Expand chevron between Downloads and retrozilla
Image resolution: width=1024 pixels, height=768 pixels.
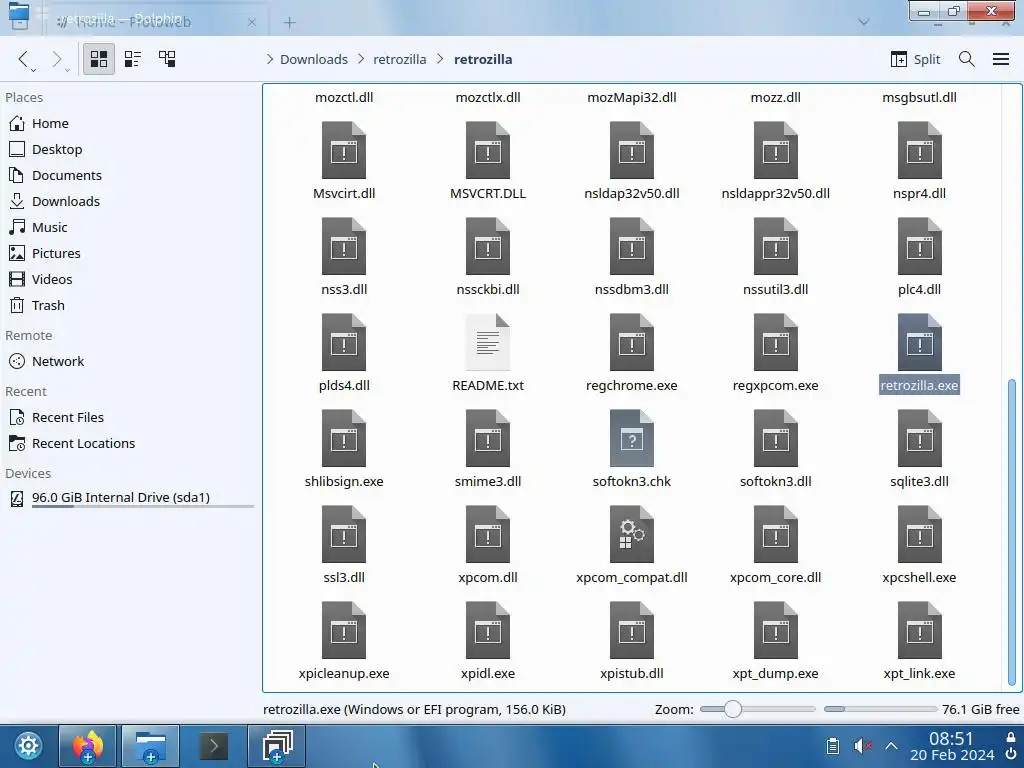pyautogui.click(x=361, y=59)
